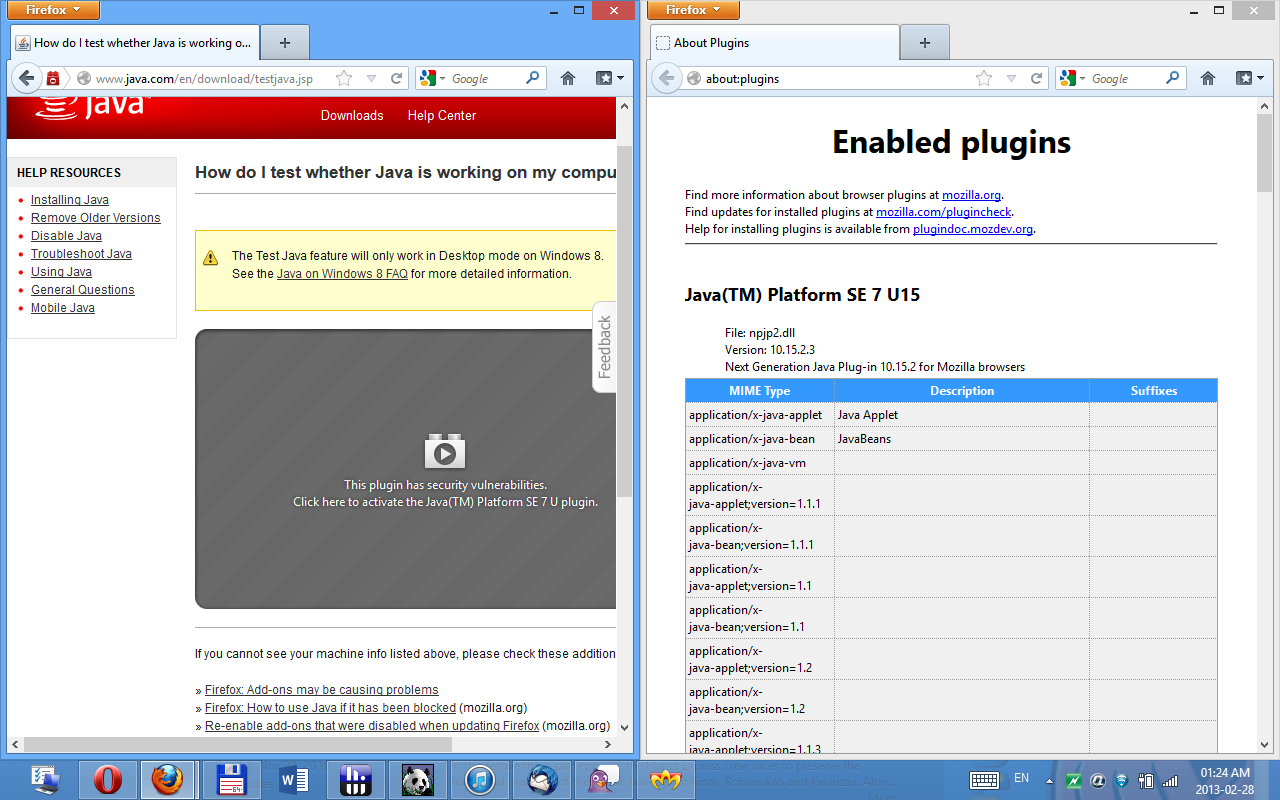Viewport: 1280px width, 800px height.
Task: Open Microsoft Word from the taskbar
Action: (x=292, y=779)
